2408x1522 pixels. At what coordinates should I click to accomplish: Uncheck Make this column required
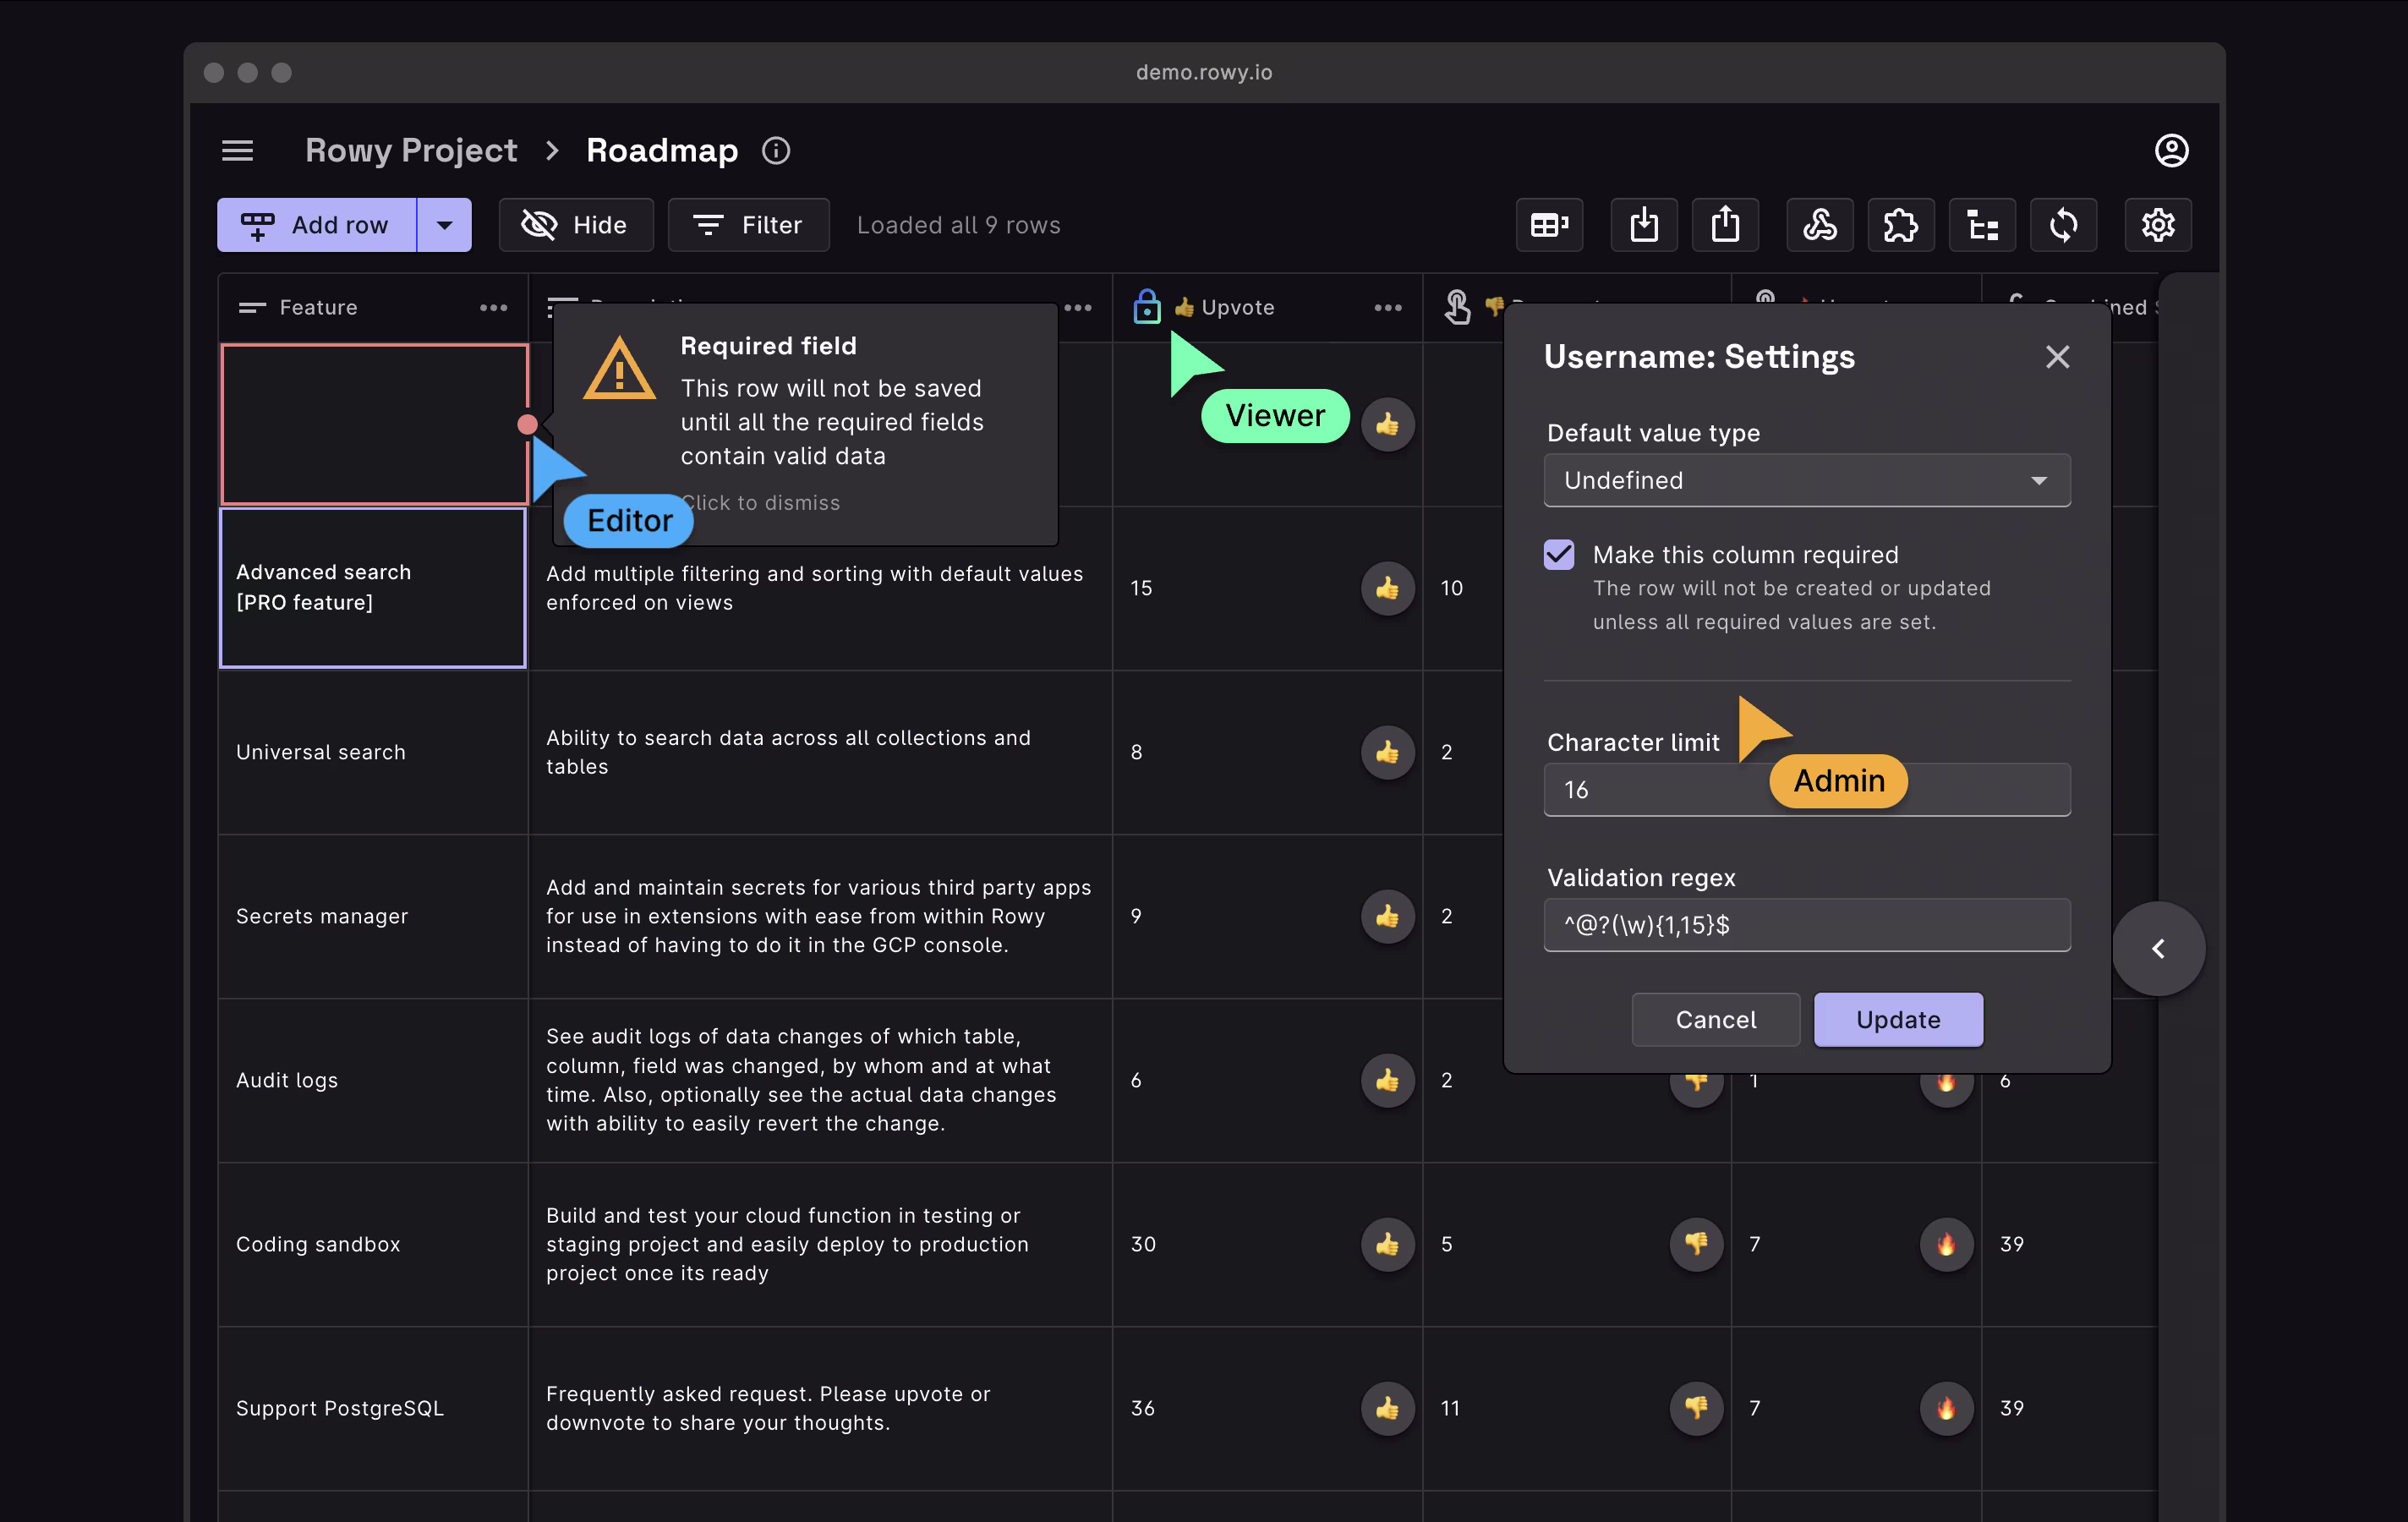1559,554
